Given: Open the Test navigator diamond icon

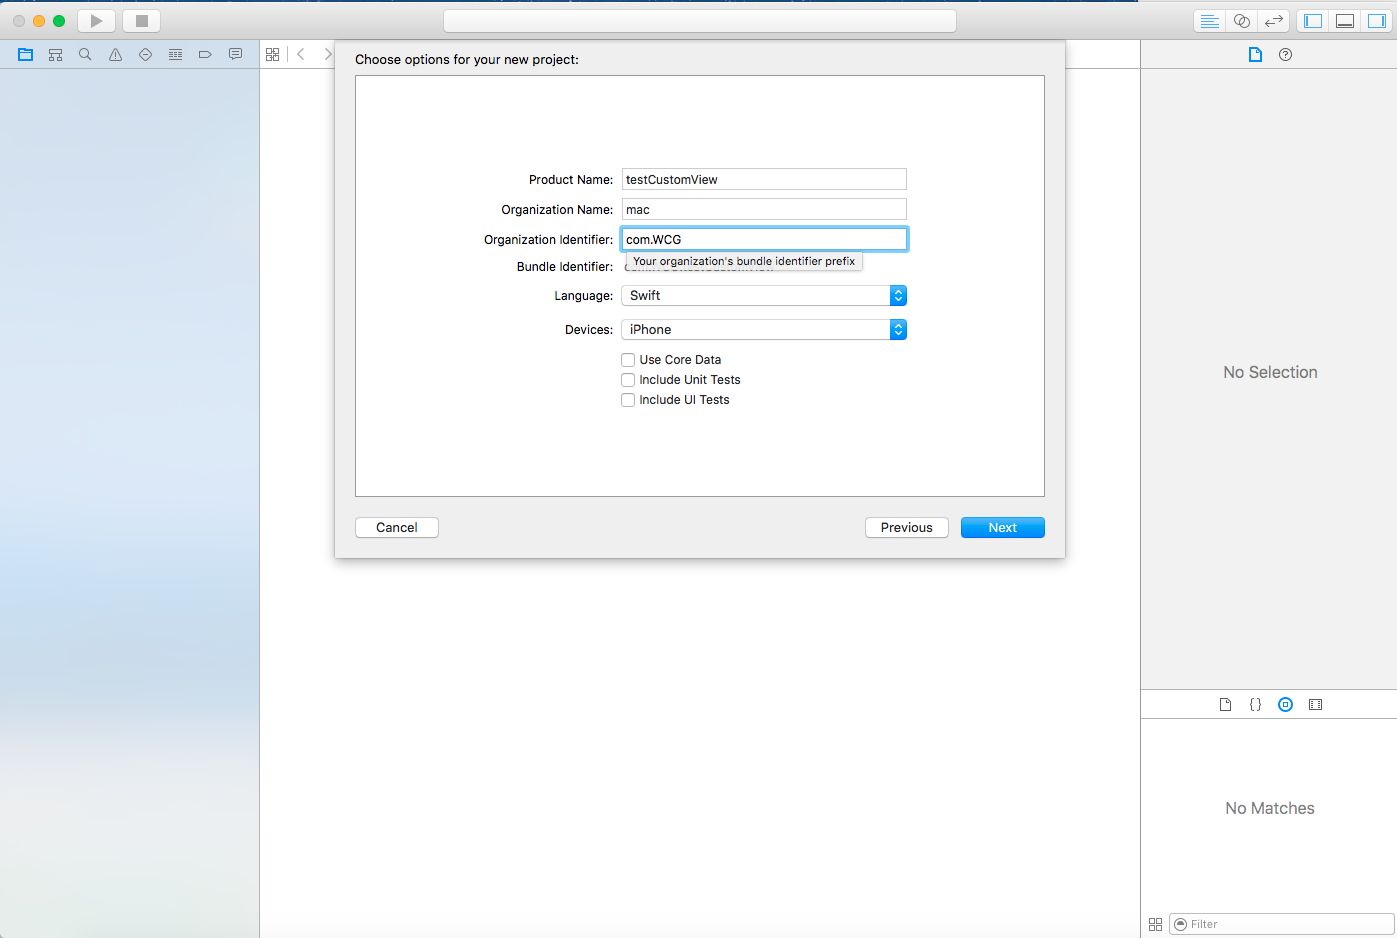Looking at the screenshot, I should click(x=146, y=55).
